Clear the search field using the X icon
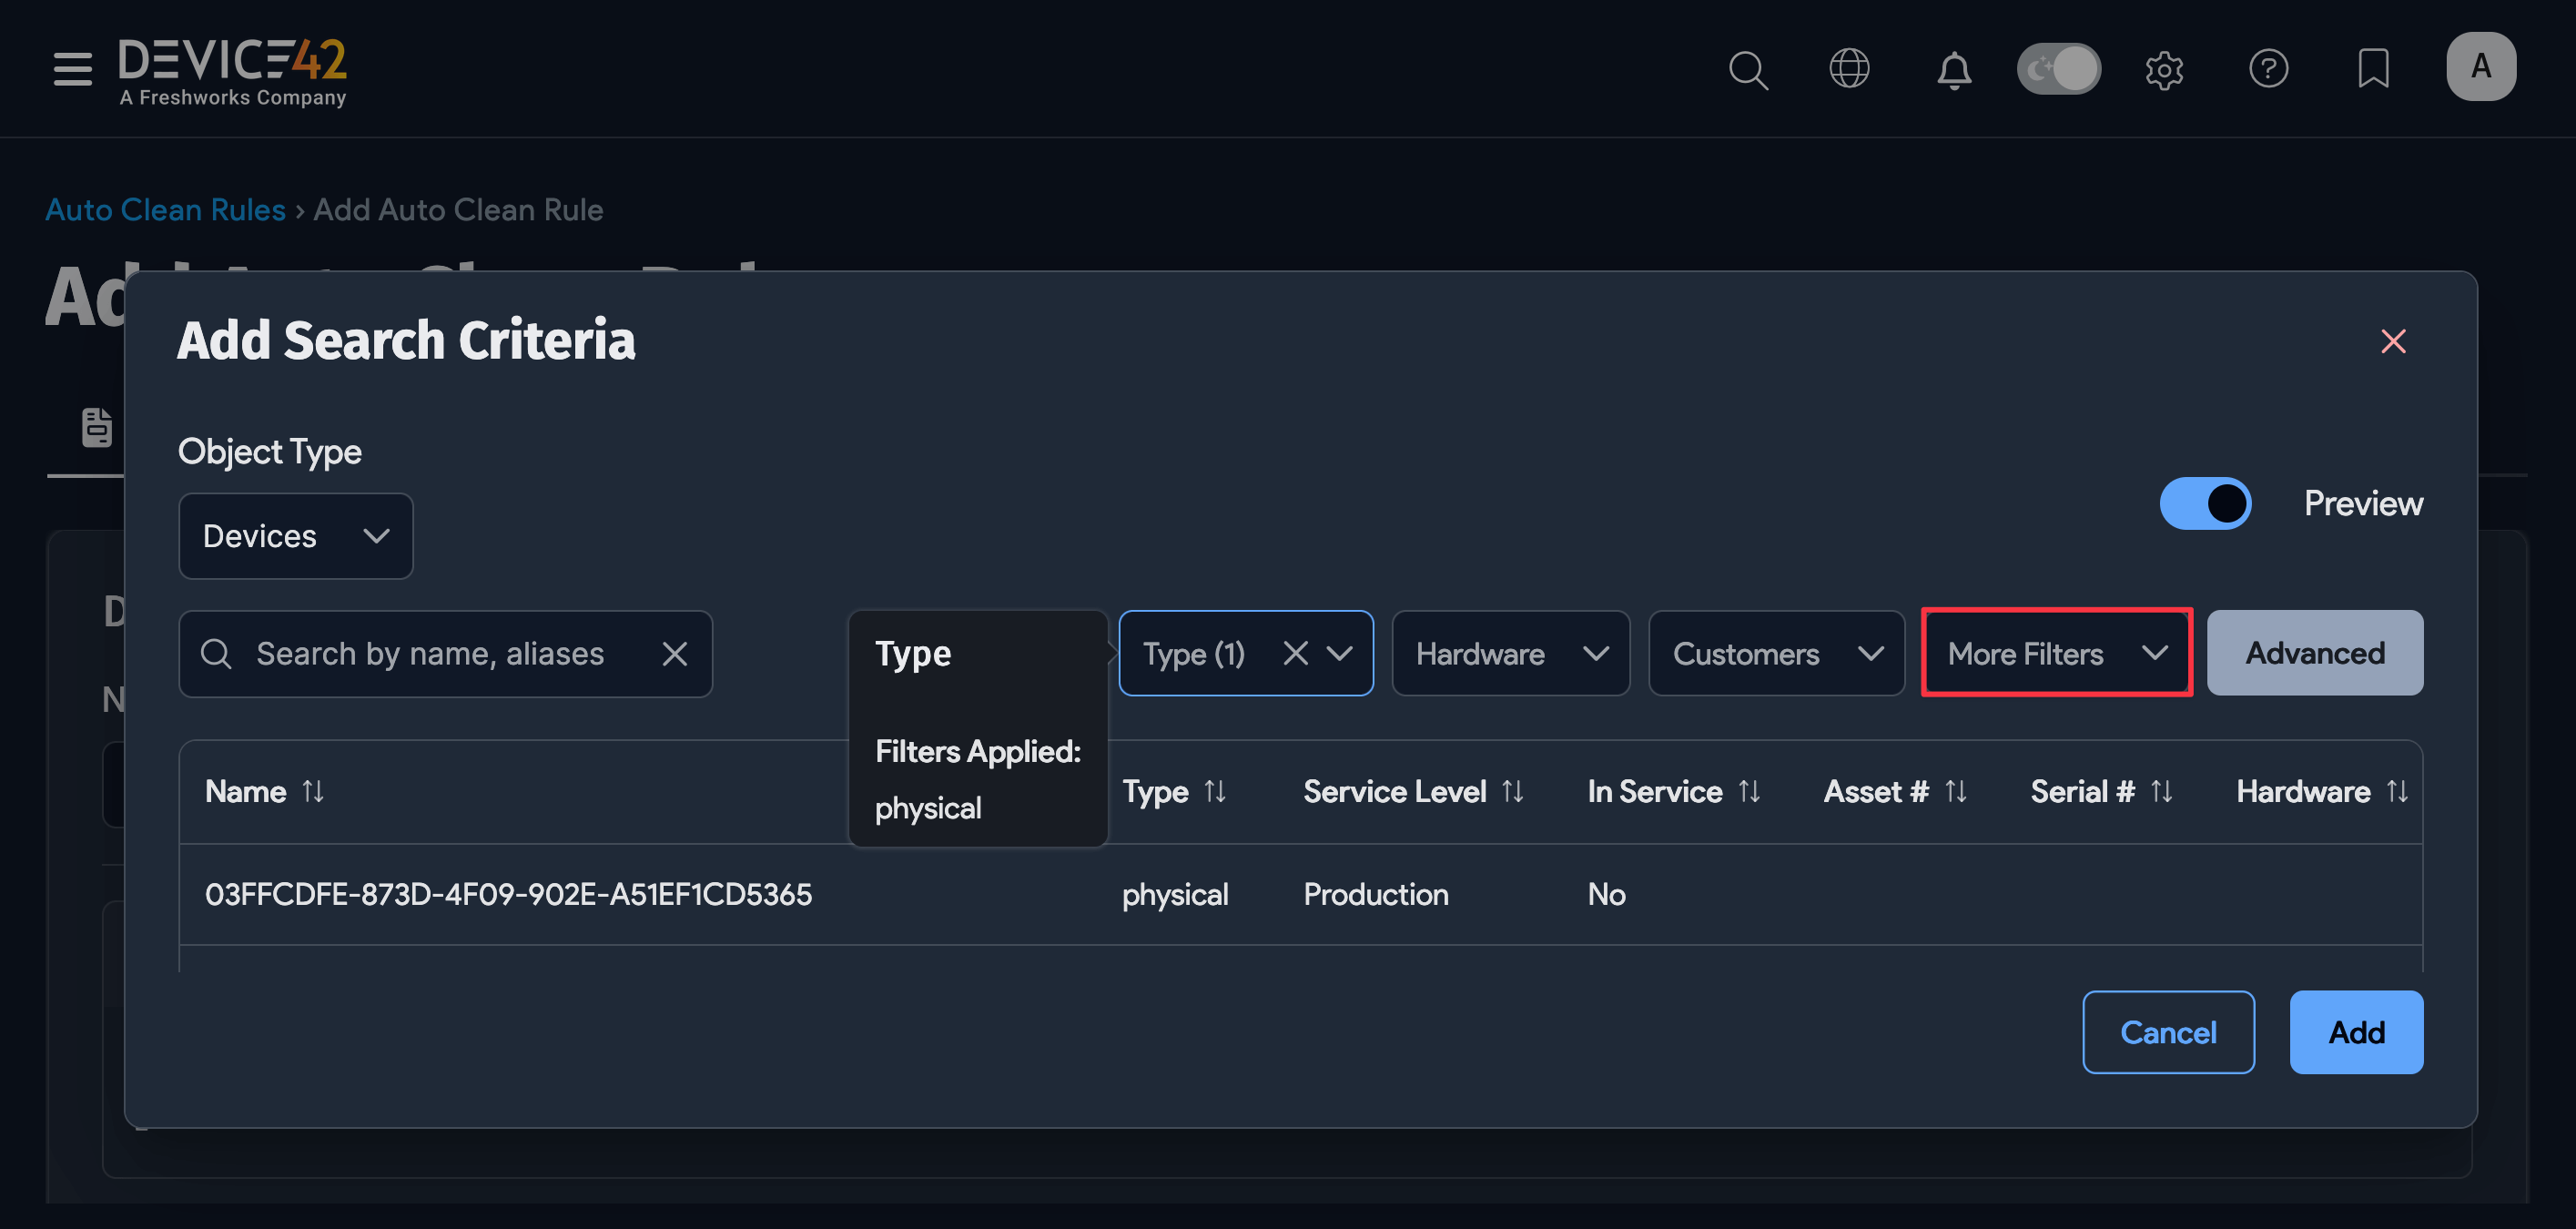Viewport: 2576px width, 1229px height. pyautogui.click(x=675, y=653)
